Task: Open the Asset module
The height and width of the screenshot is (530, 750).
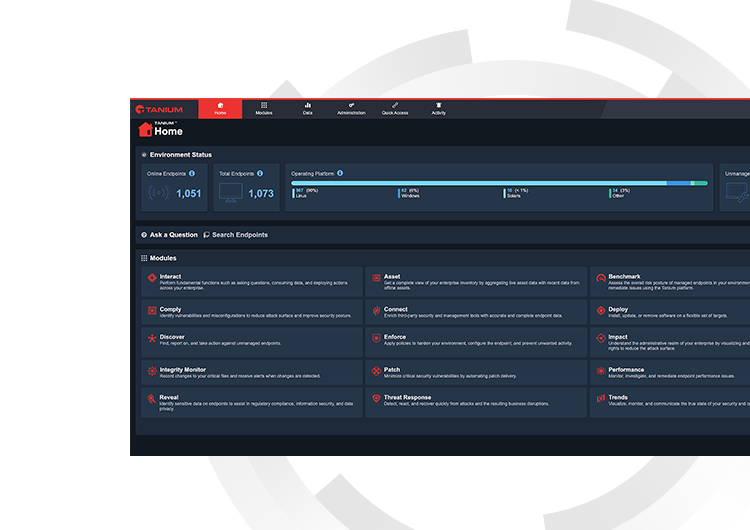Action: (x=476, y=282)
